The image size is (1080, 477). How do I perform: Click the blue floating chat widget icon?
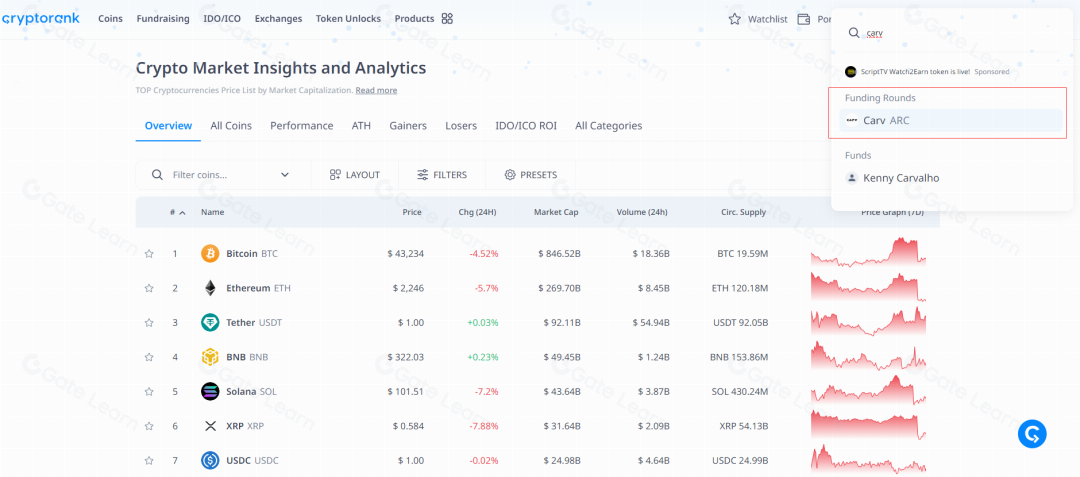click(x=1032, y=433)
